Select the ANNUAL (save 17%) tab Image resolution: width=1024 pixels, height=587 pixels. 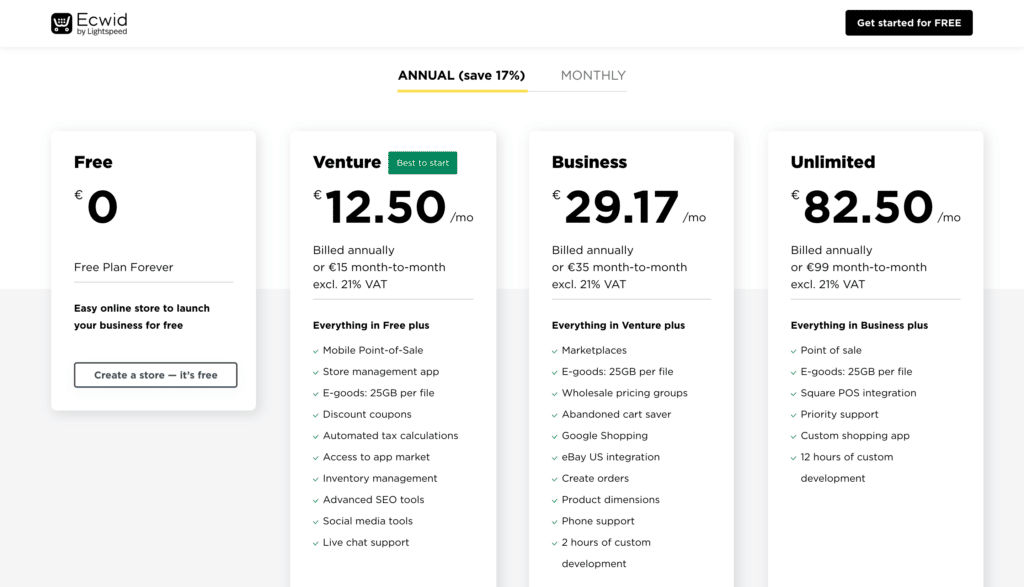(x=462, y=76)
